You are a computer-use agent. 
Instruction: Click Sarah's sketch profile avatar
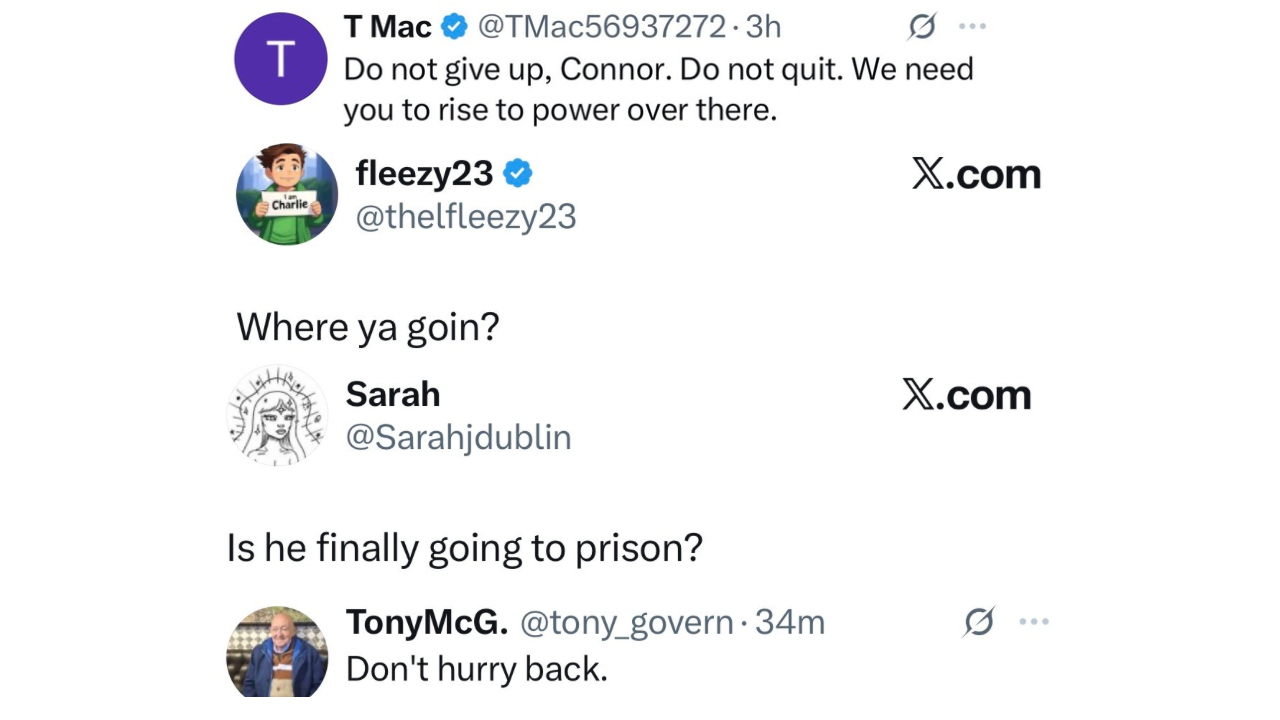coord(277,416)
